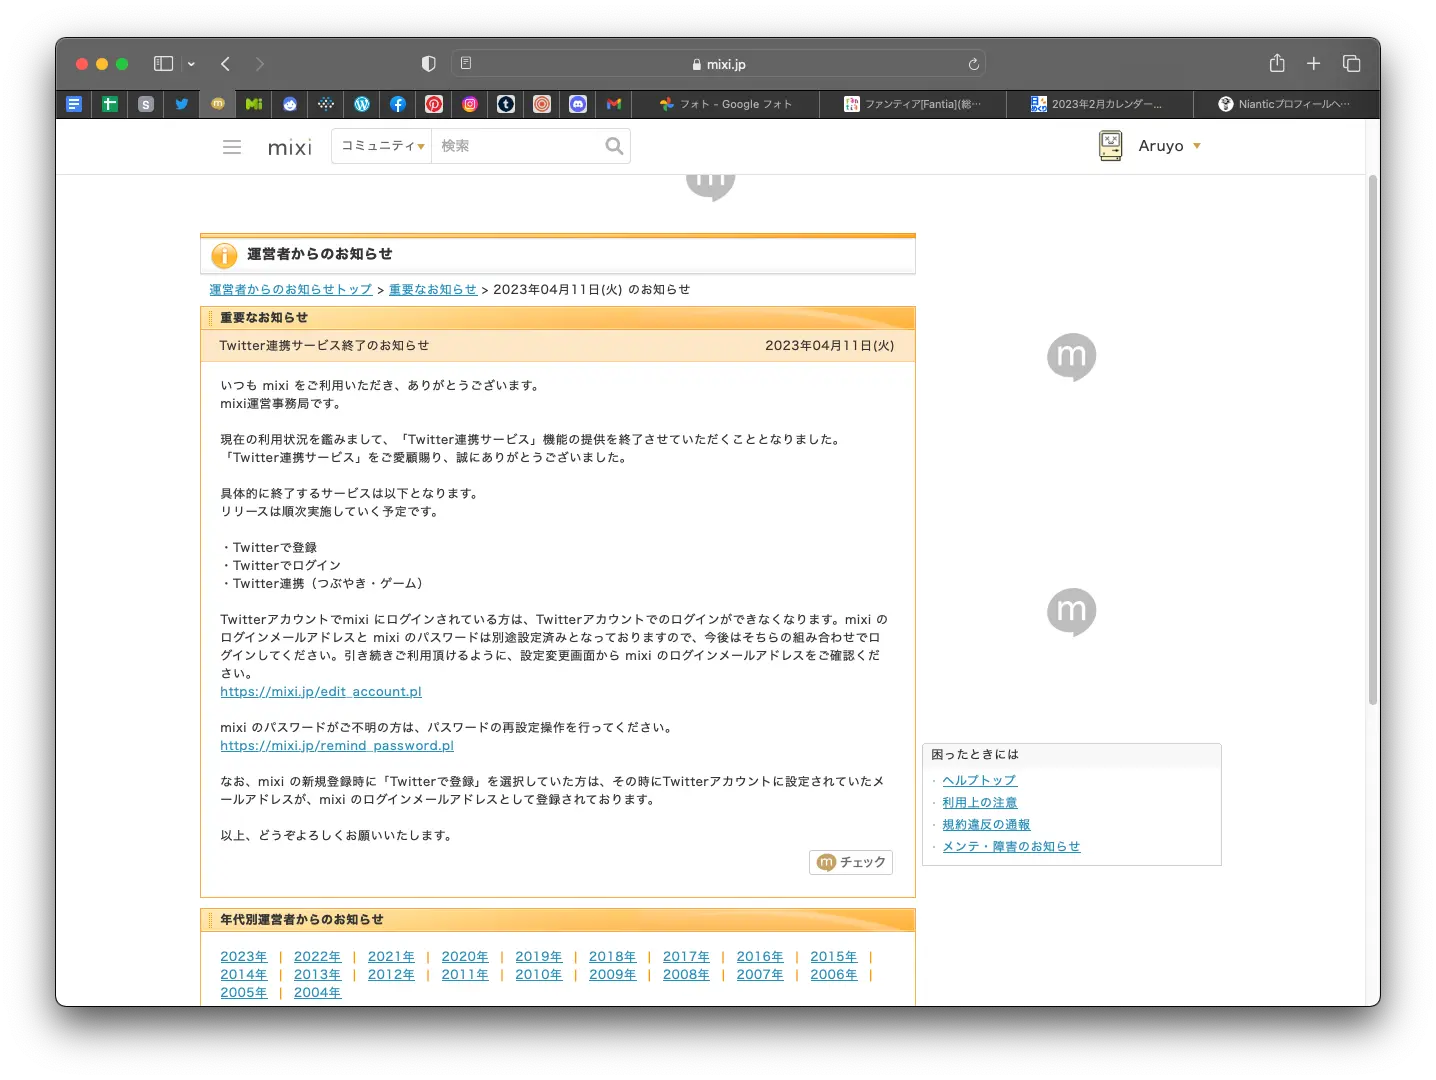Switch to the フォト - Google フォト tab

click(x=726, y=104)
